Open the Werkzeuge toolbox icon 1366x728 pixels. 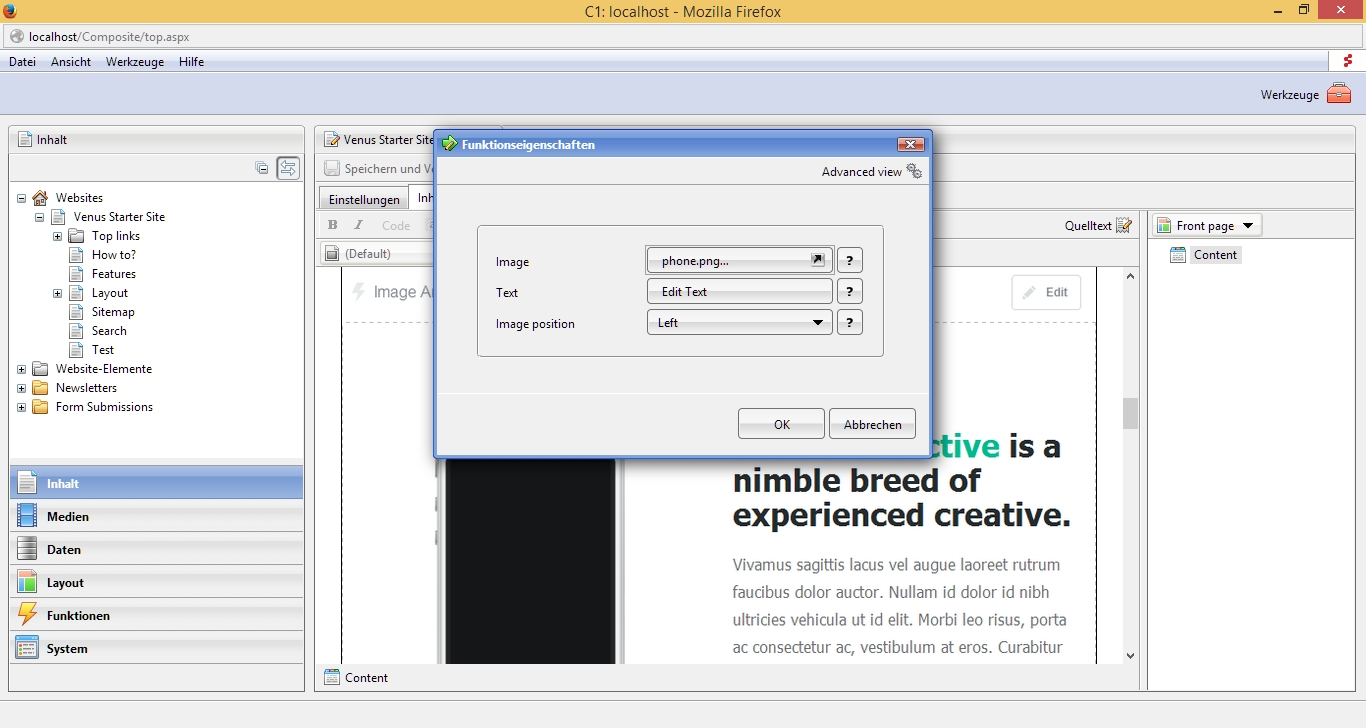coord(1339,95)
